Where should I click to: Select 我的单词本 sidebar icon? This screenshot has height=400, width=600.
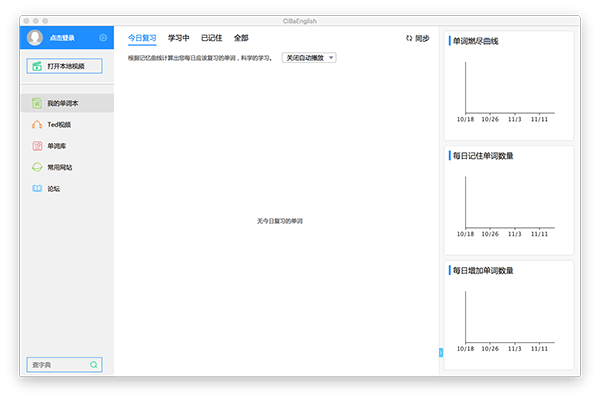[37, 103]
